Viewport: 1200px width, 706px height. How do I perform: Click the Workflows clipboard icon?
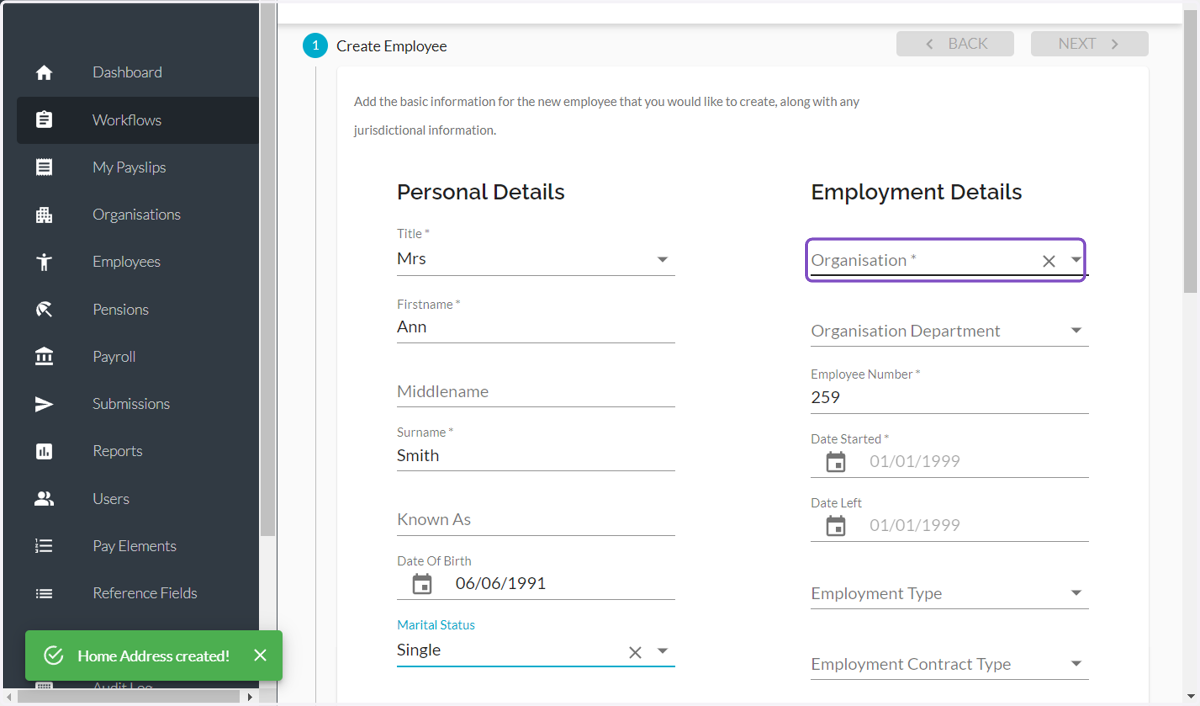point(44,120)
